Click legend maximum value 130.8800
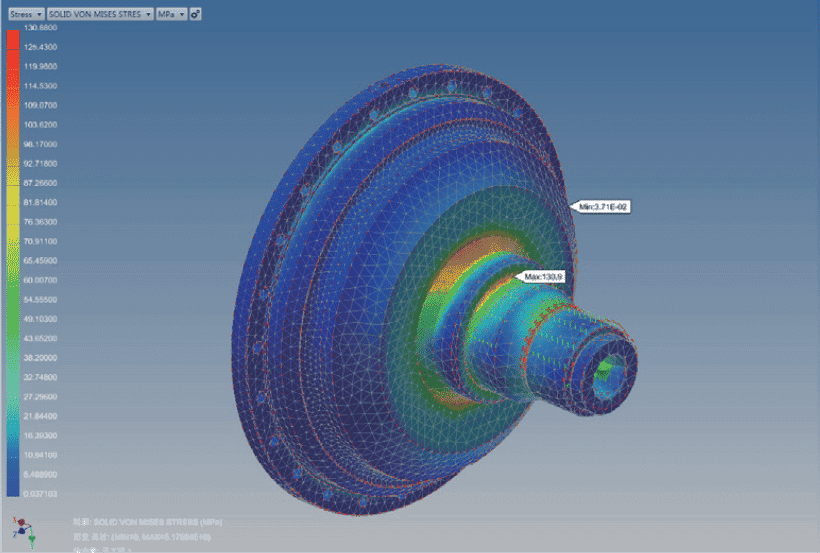The width and height of the screenshot is (820, 553). 40,27
